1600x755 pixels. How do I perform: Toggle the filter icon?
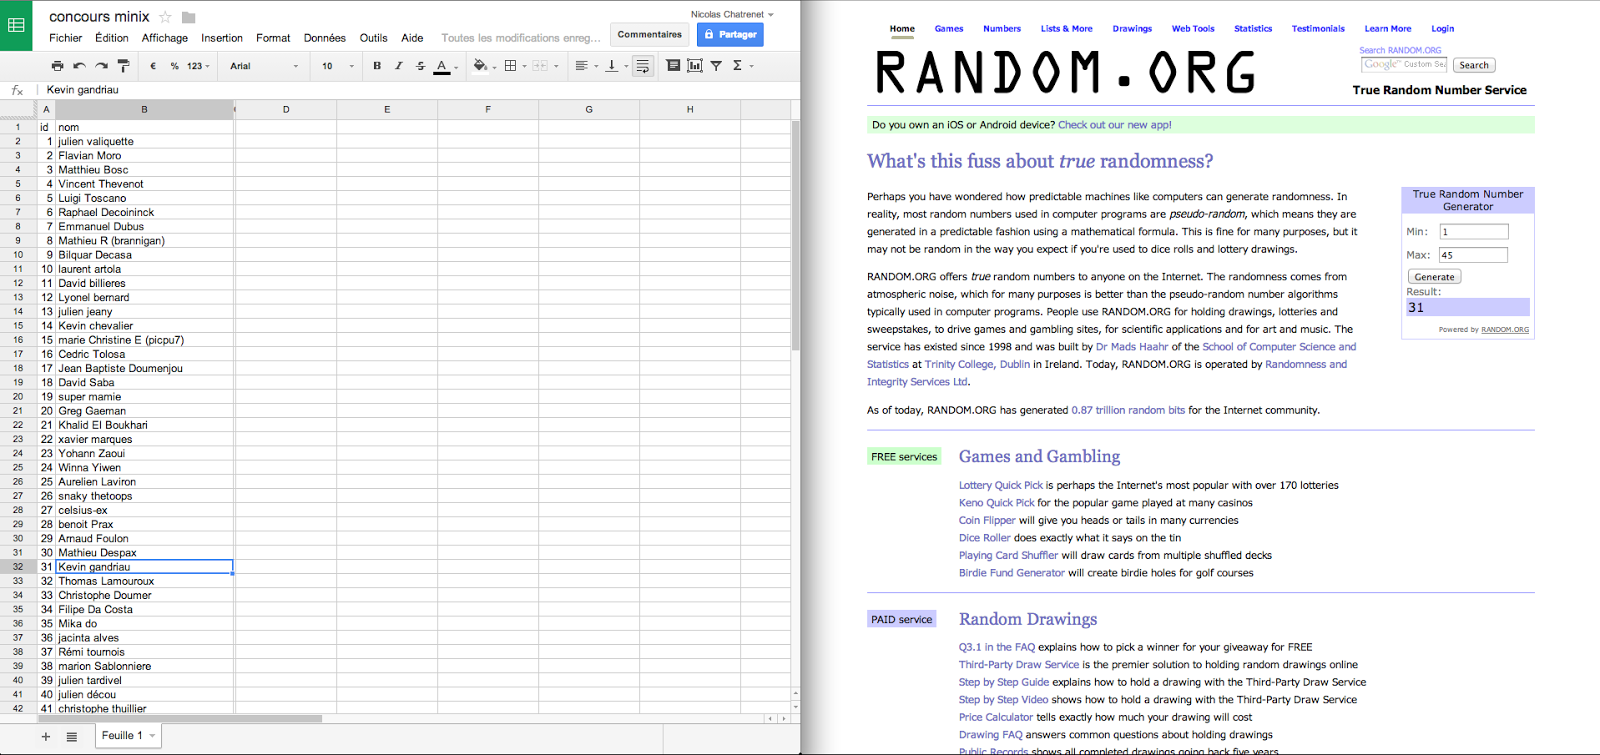click(x=716, y=66)
